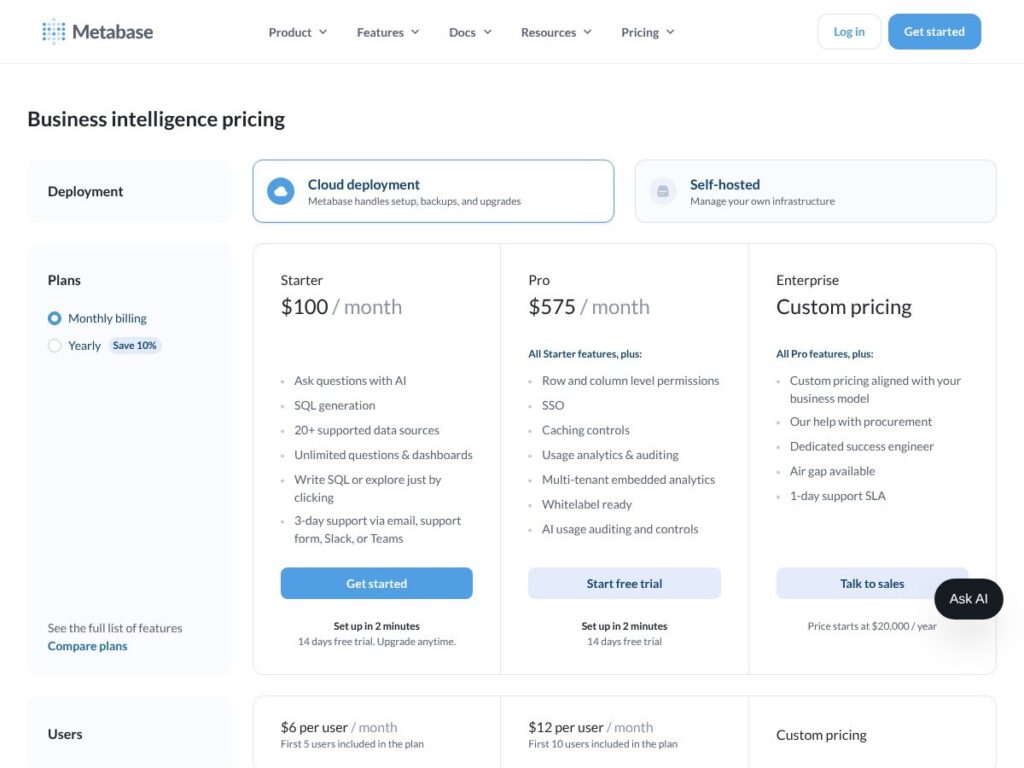Click the Metabase logo icon
Image resolution: width=1024 pixels, height=768 pixels.
(x=54, y=31)
